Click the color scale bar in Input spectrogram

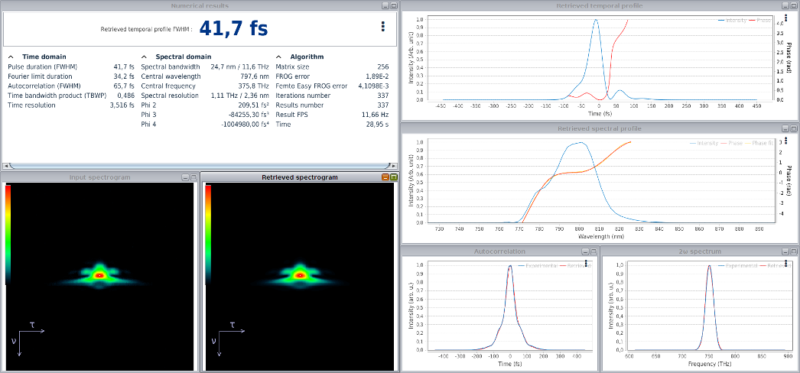coord(8,235)
